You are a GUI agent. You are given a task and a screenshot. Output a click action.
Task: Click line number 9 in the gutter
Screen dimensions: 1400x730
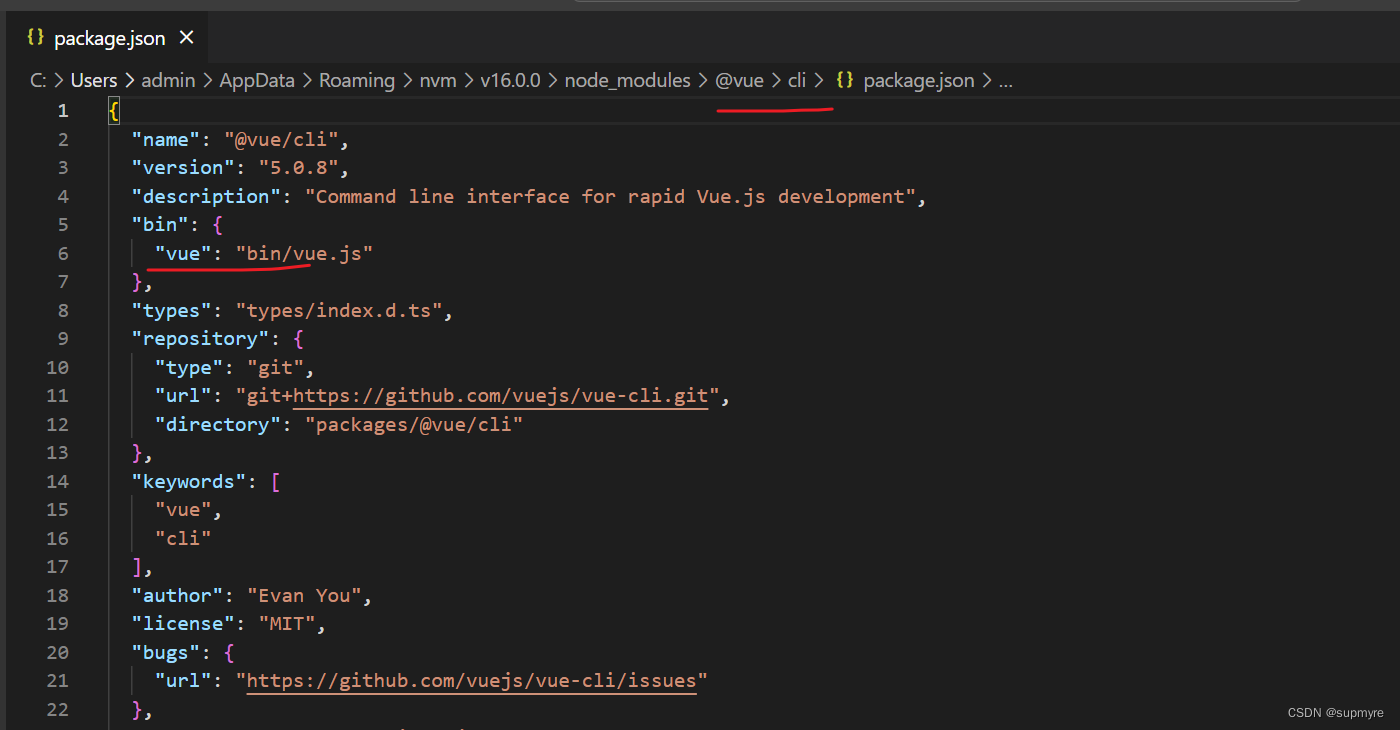[x=64, y=339]
